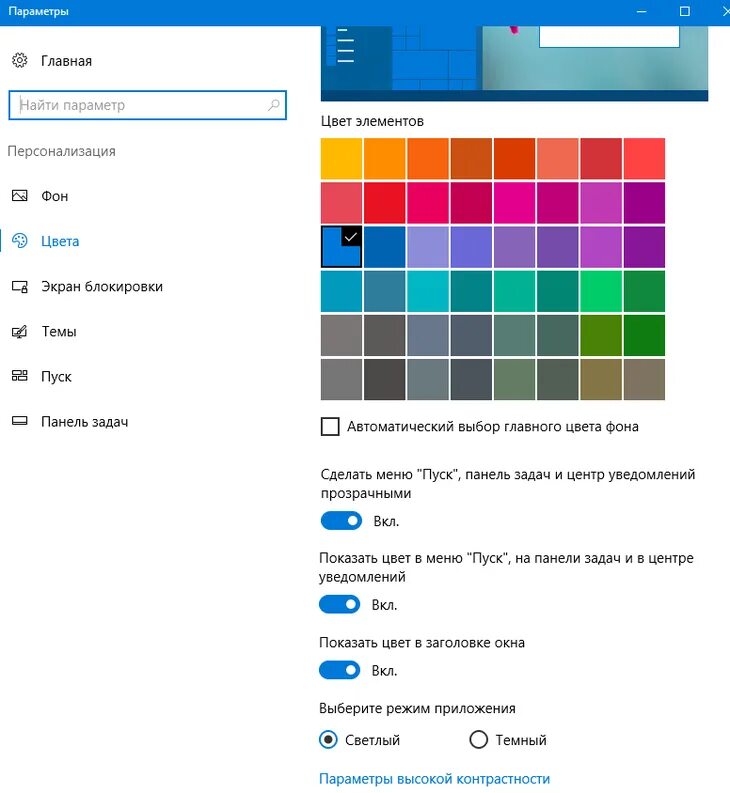Click the Пуск tiles icon
Screen dimensions: 730x793
(20, 377)
